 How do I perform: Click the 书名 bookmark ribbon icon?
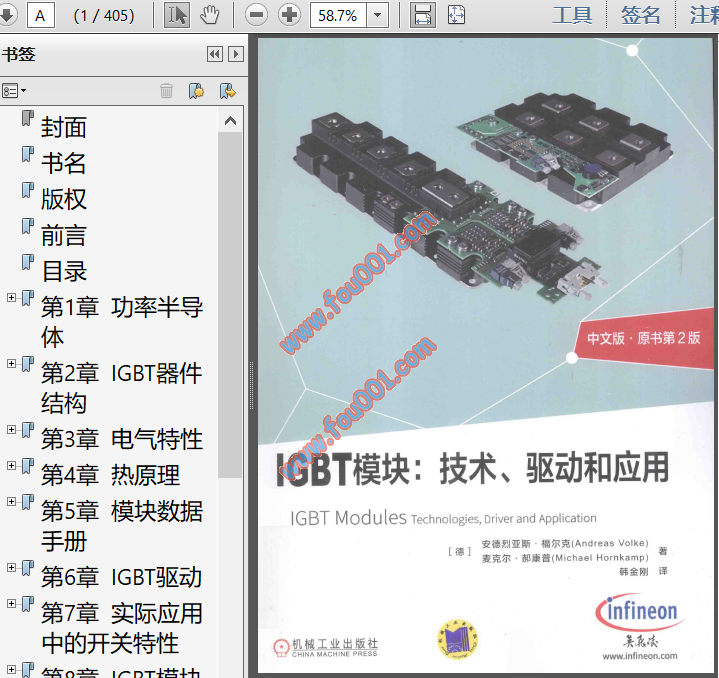(x=28, y=154)
